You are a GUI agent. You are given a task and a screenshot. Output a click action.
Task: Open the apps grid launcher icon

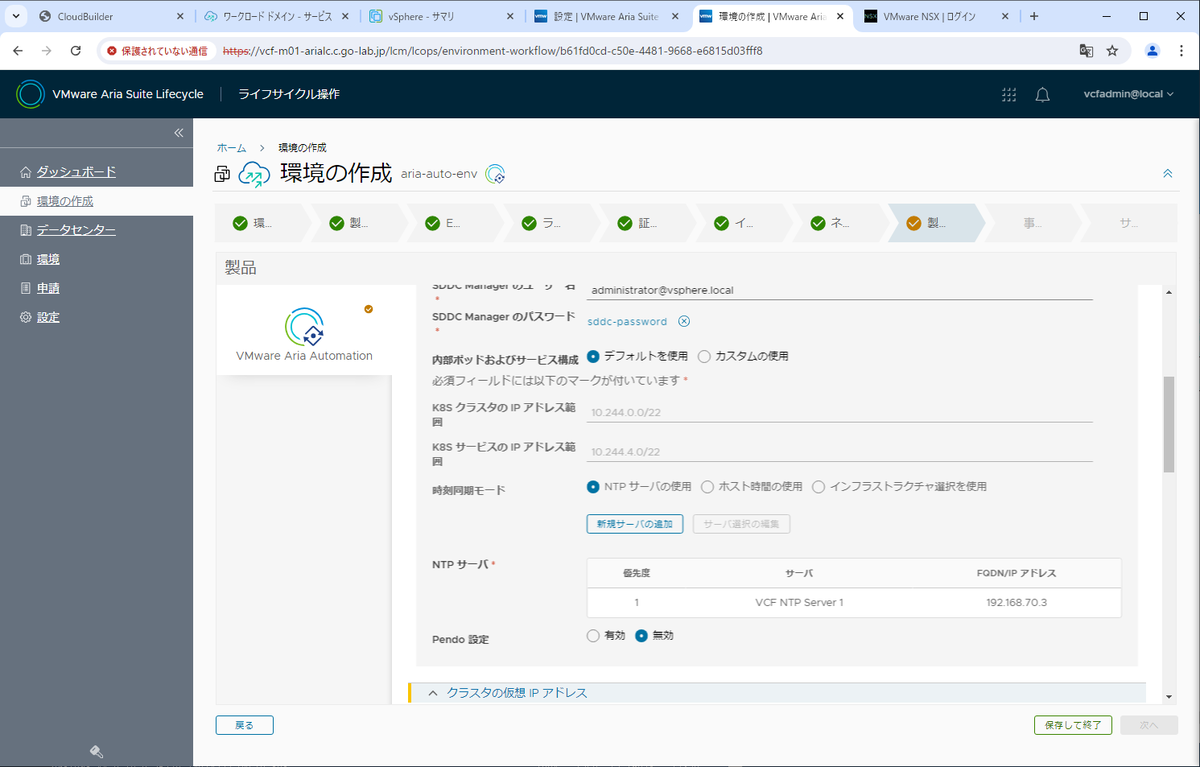pos(1009,94)
